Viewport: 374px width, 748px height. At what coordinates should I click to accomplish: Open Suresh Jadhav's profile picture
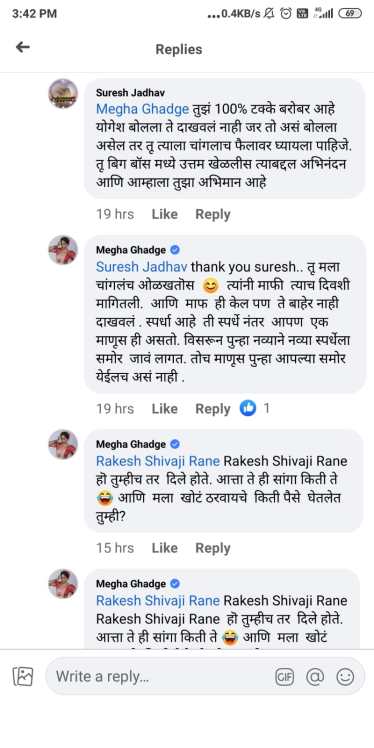click(63, 94)
